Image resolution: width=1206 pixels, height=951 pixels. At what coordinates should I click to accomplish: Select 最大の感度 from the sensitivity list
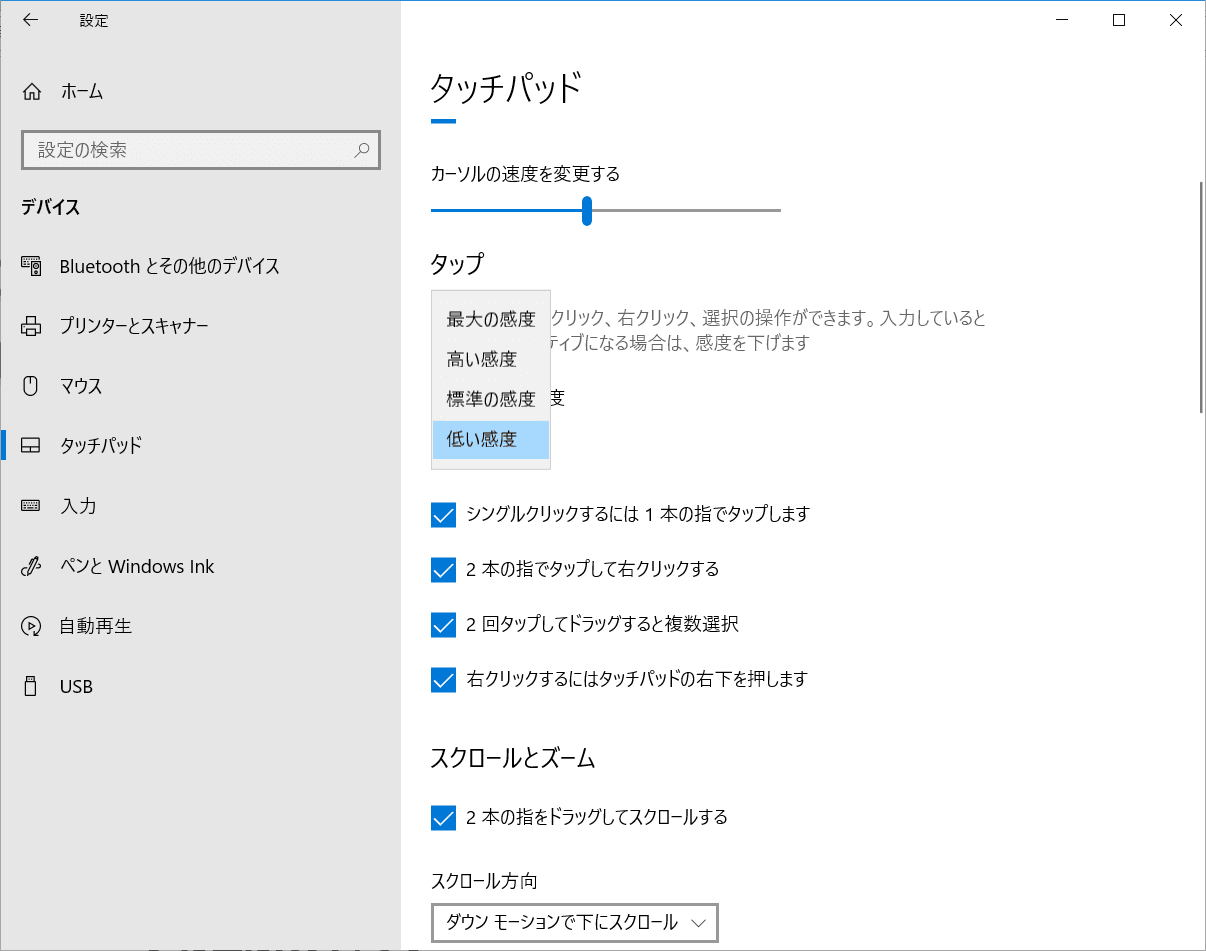(x=490, y=320)
